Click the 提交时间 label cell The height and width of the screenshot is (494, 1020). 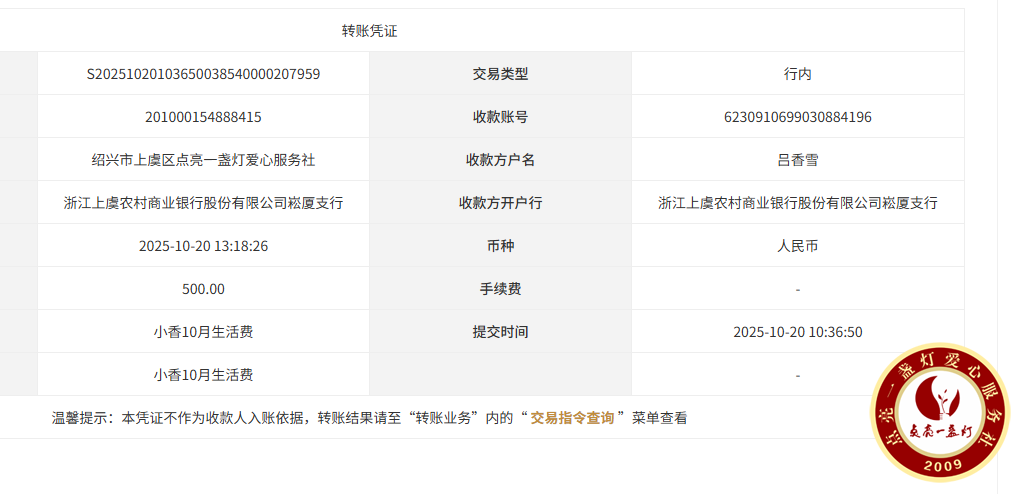click(x=500, y=332)
